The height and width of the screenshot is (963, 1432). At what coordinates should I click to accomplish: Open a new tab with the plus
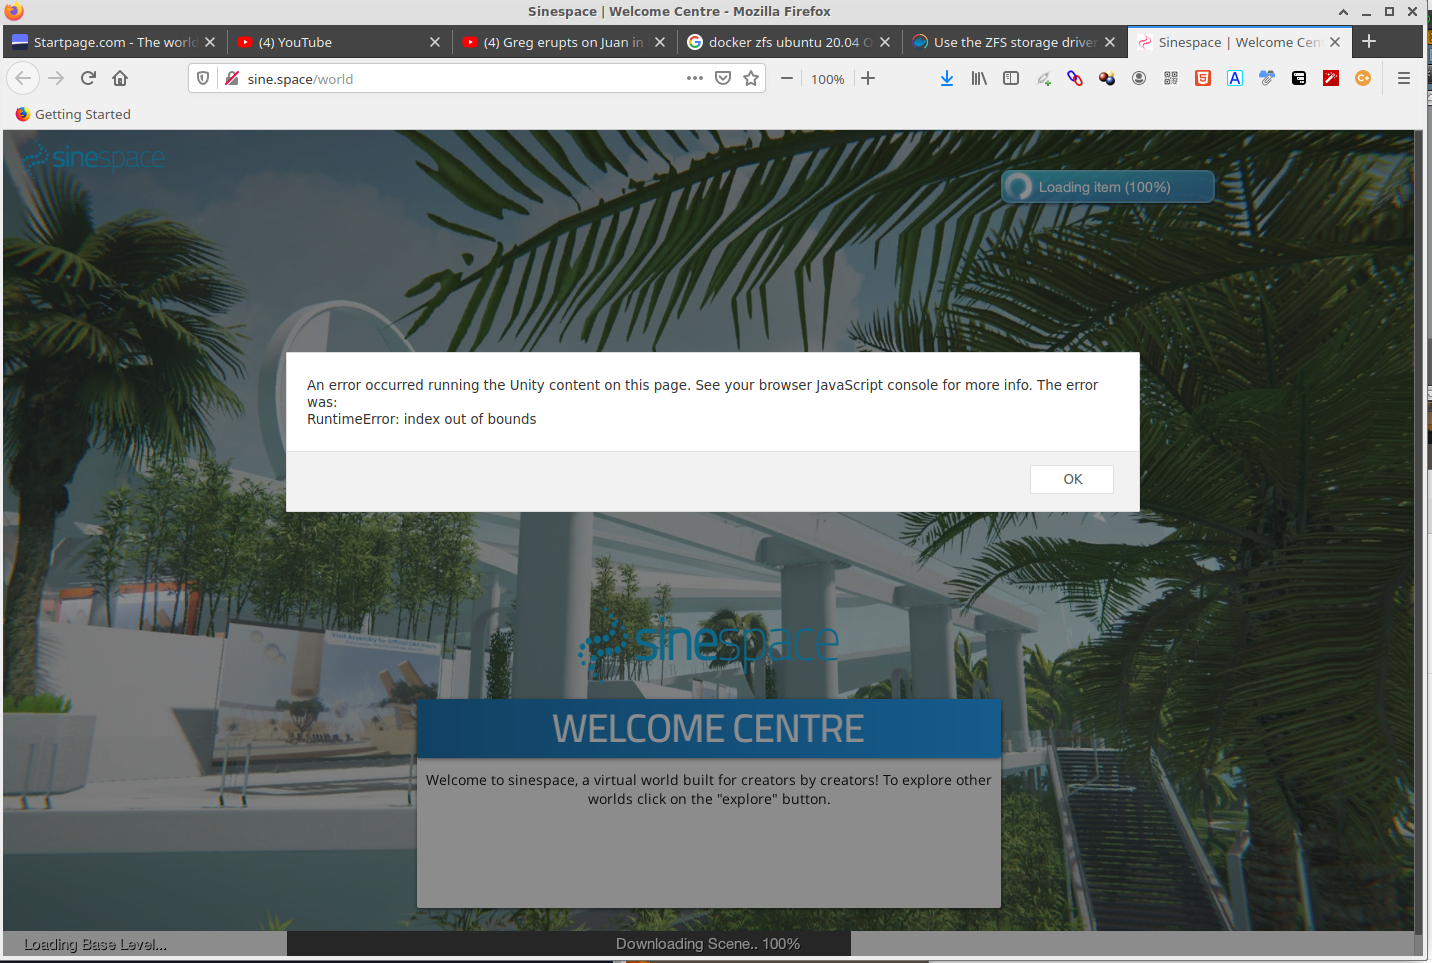(1369, 42)
